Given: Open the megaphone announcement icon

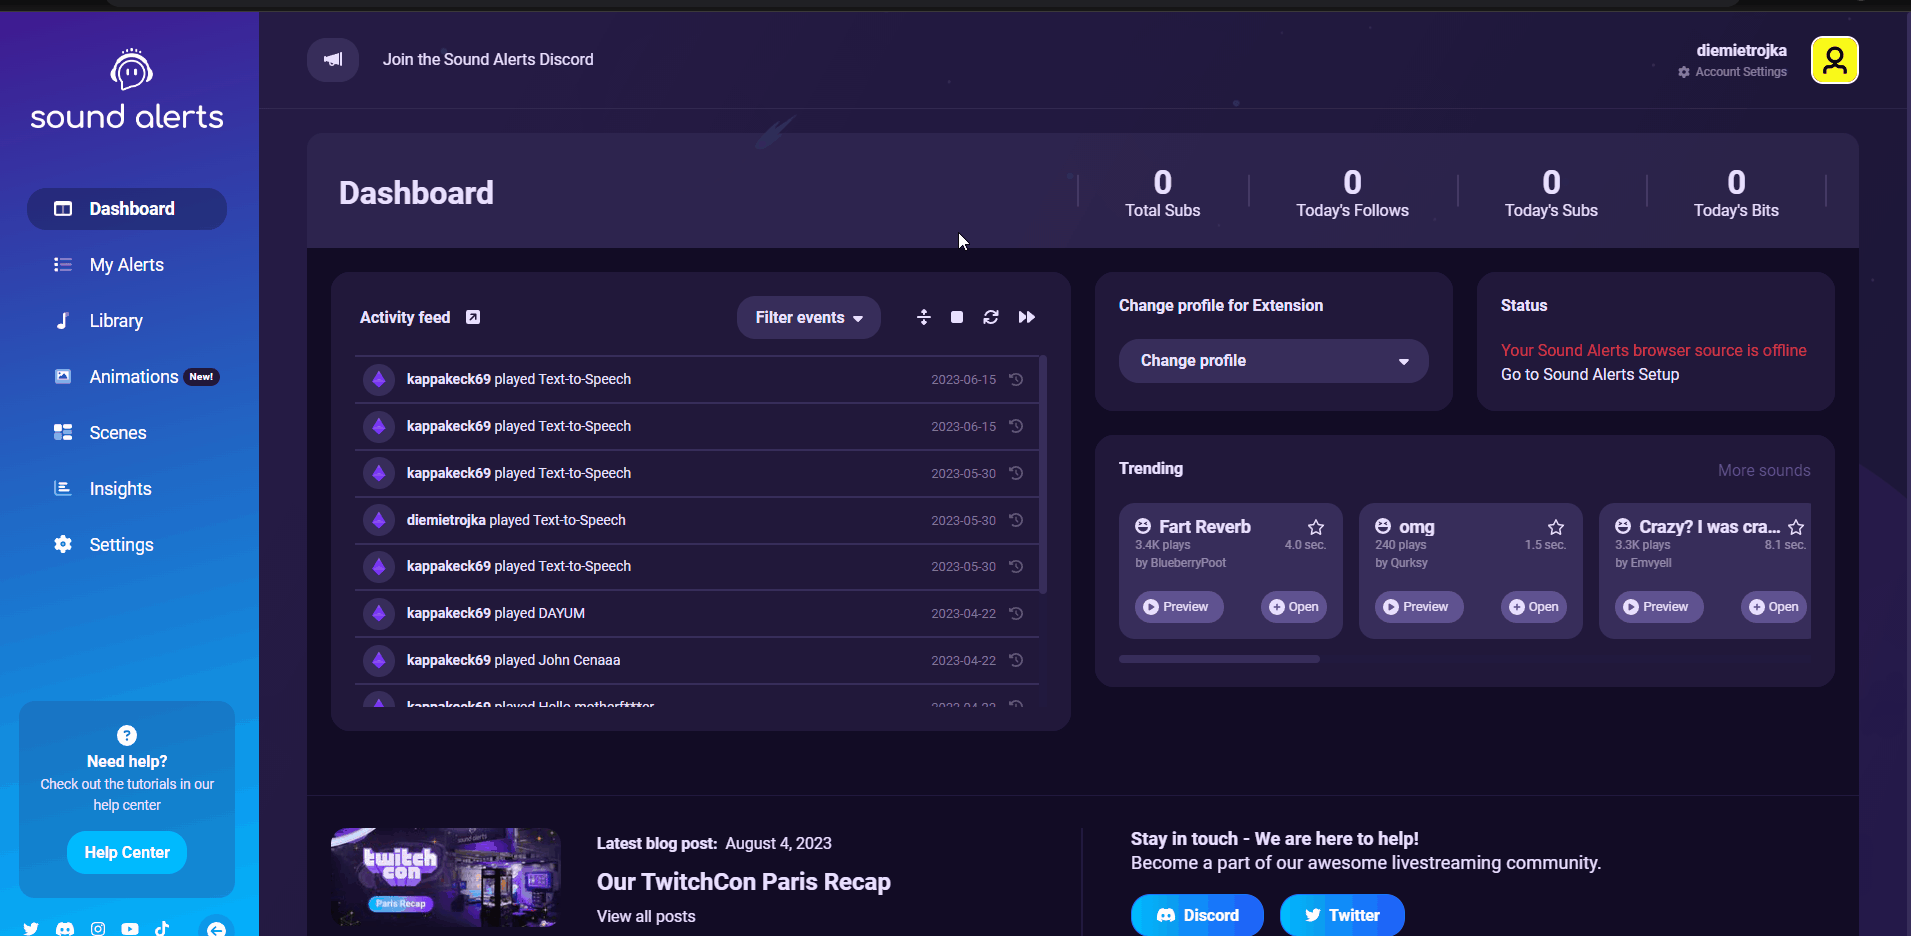Looking at the screenshot, I should tap(333, 60).
